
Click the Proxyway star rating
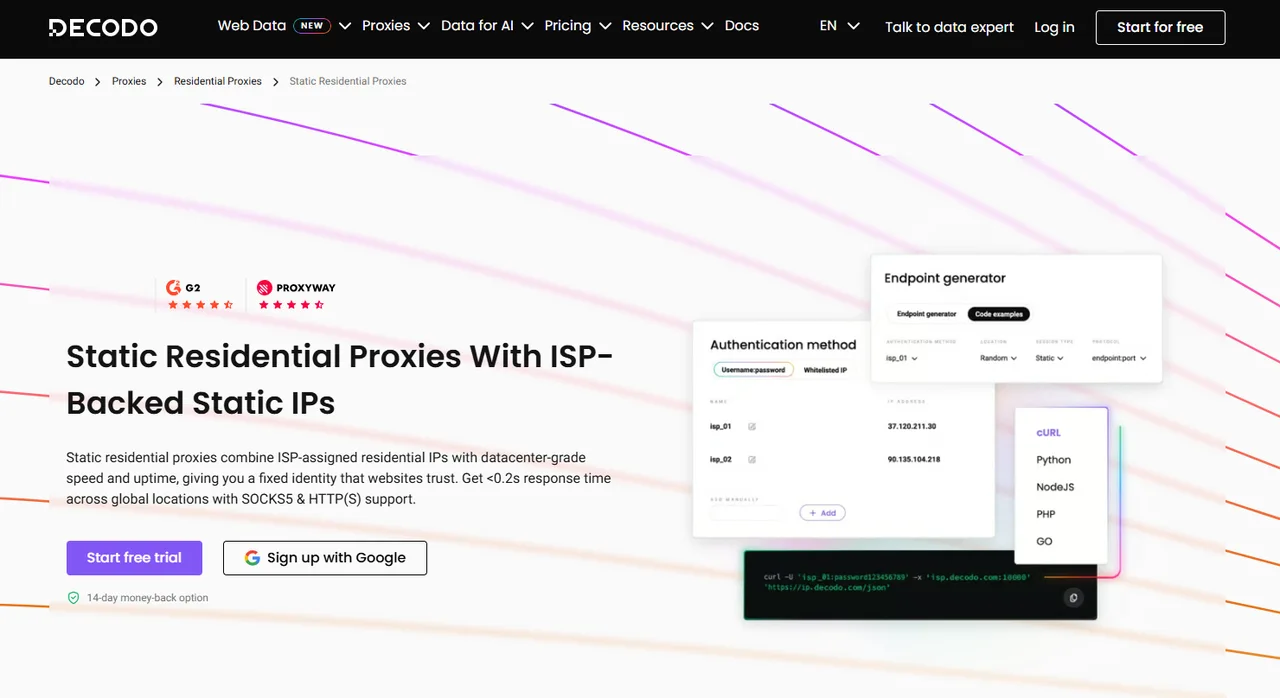pos(291,305)
